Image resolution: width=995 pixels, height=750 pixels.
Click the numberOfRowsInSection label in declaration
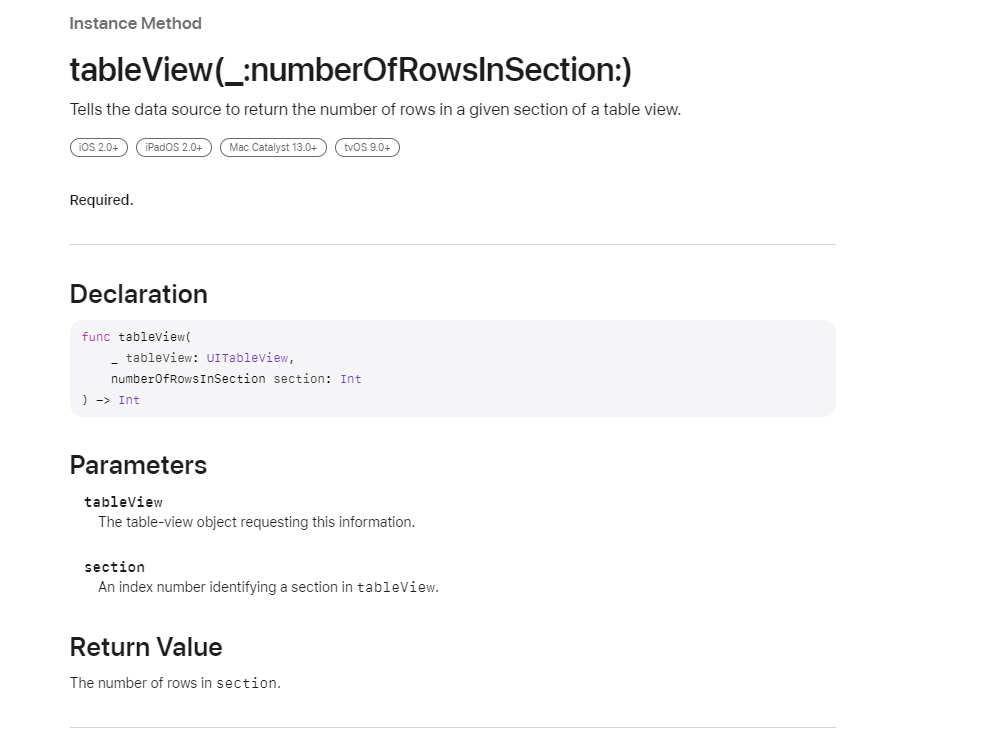pyautogui.click(x=188, y=379)
